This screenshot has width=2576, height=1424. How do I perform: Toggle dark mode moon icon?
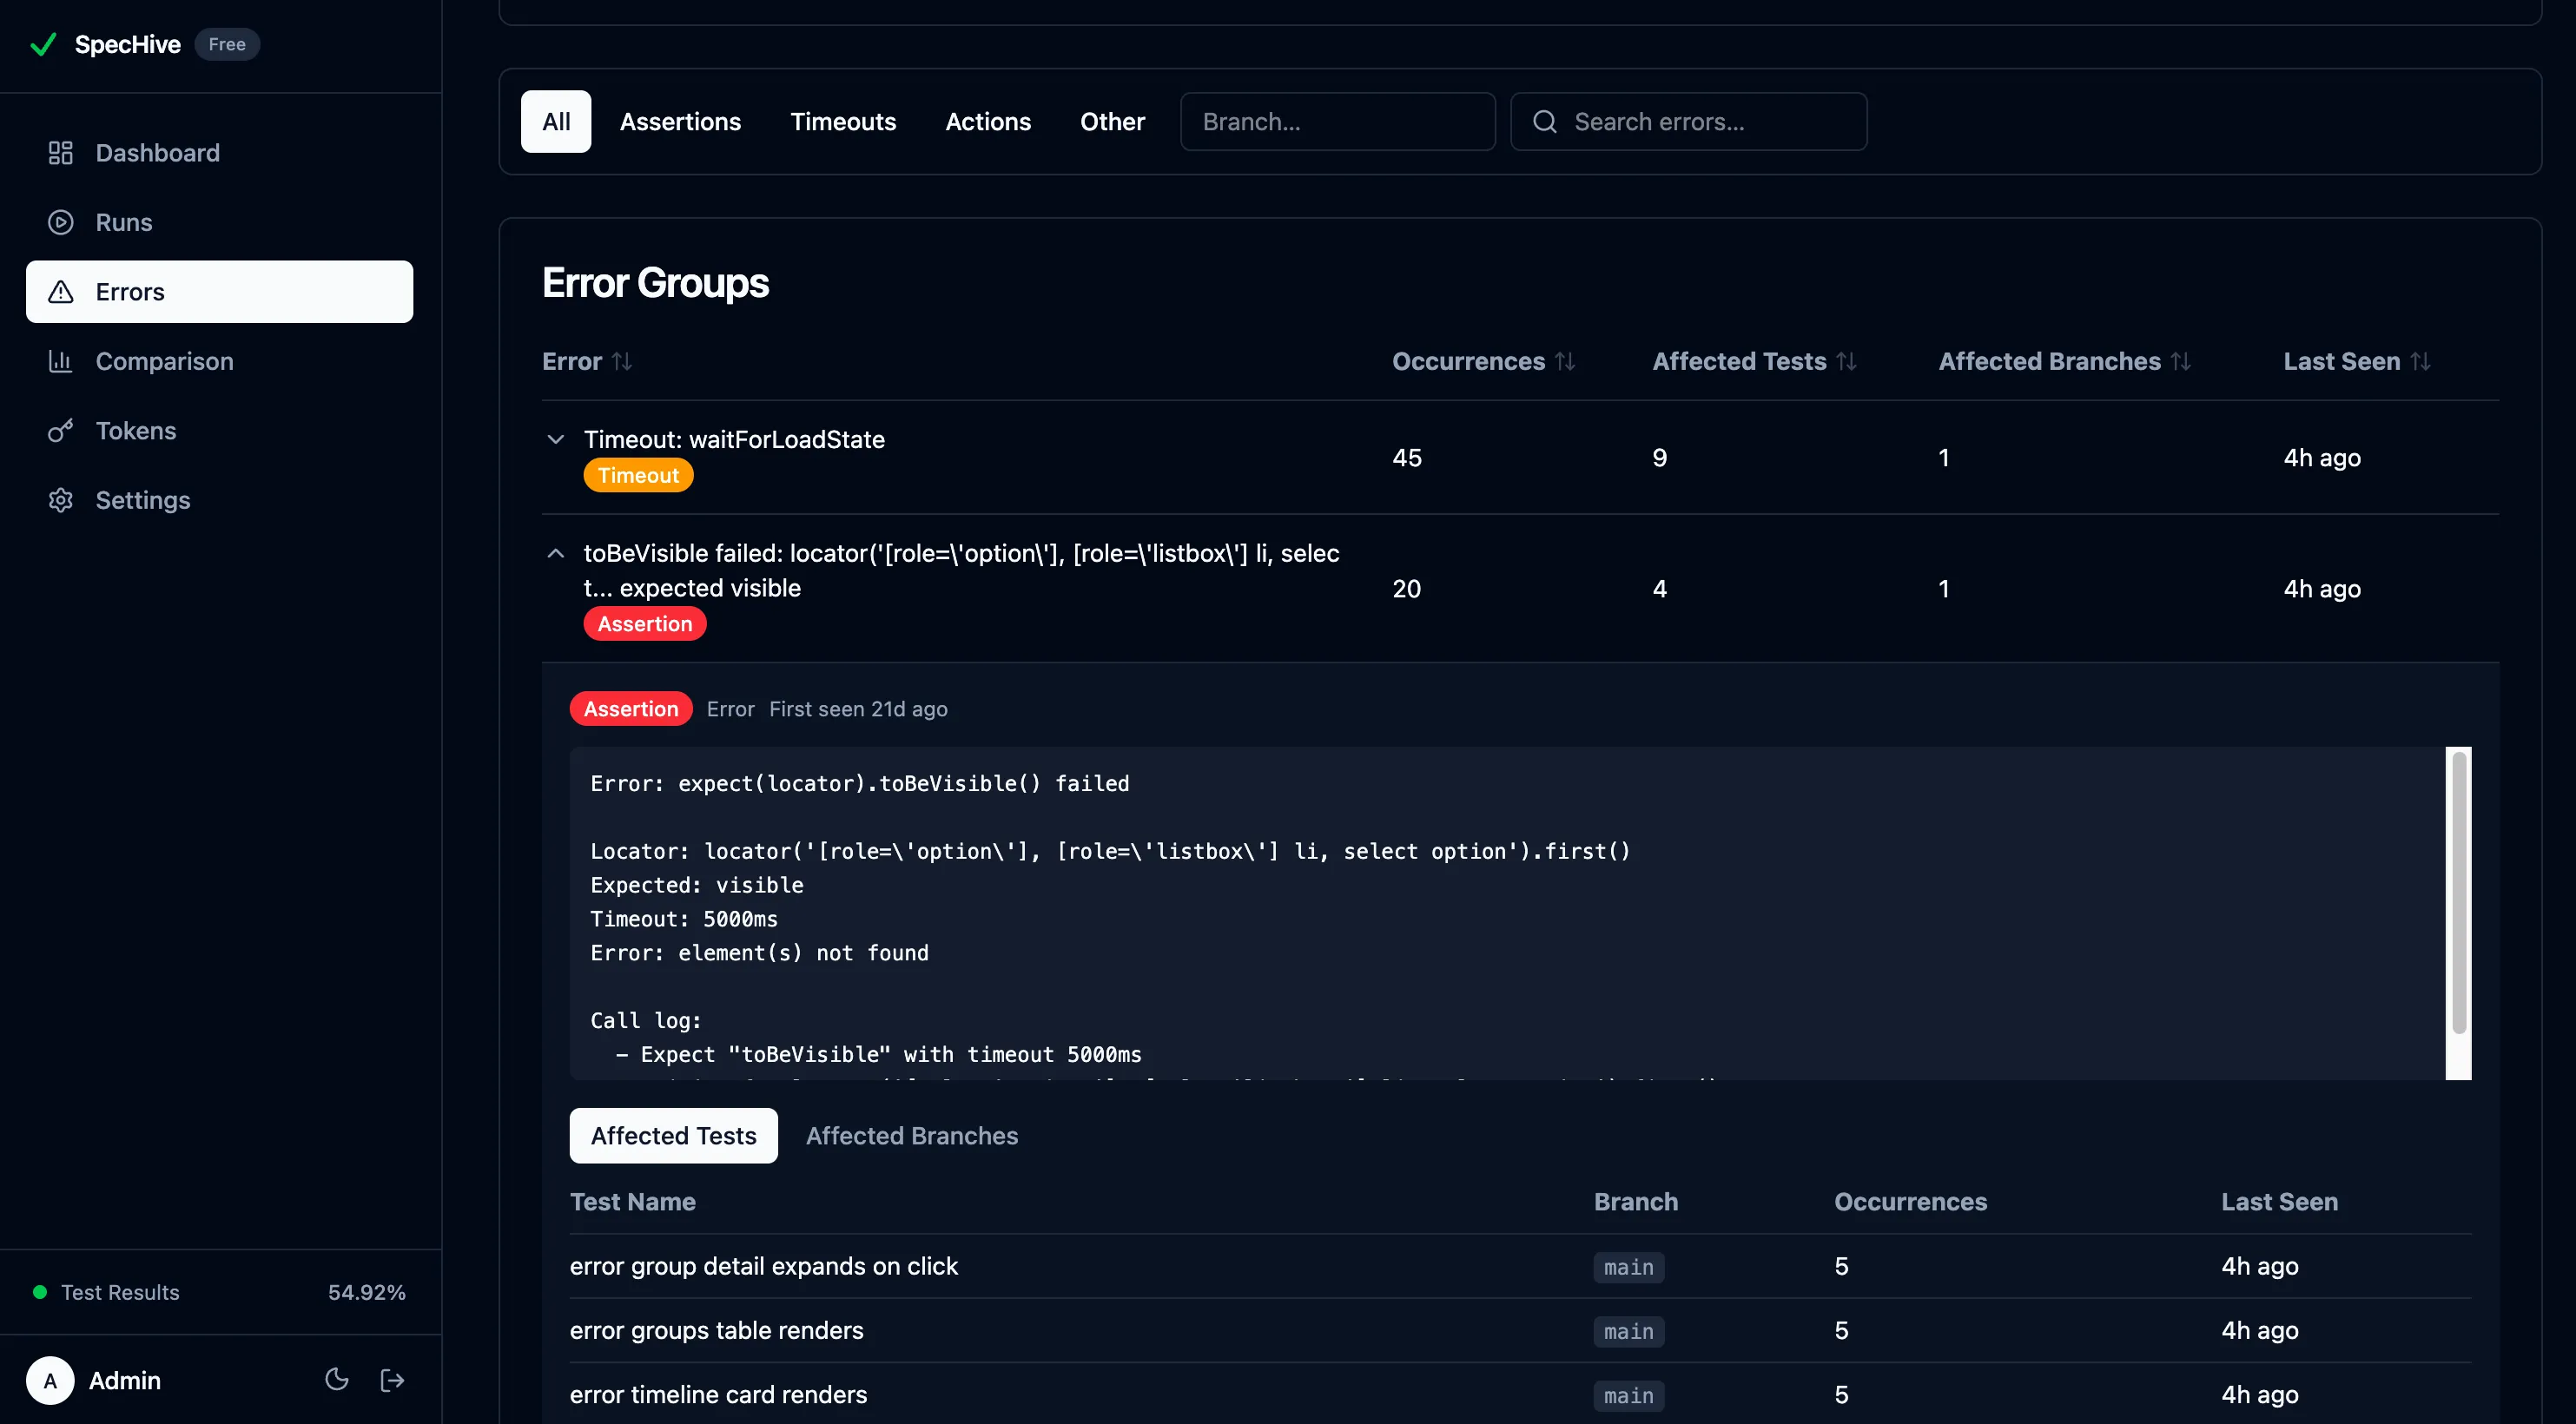(337, 1380)
